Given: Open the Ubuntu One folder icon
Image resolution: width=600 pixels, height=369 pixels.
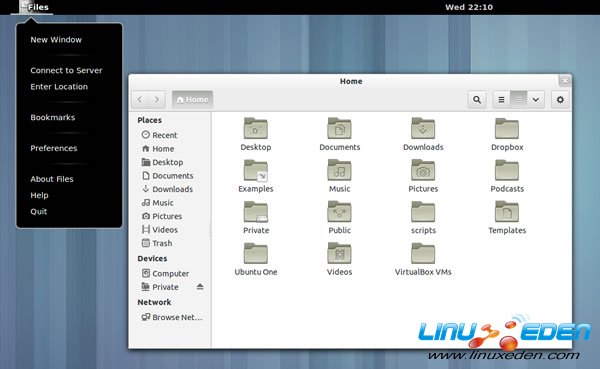Looking at the screenshot, I should click(x=256, y=253).
